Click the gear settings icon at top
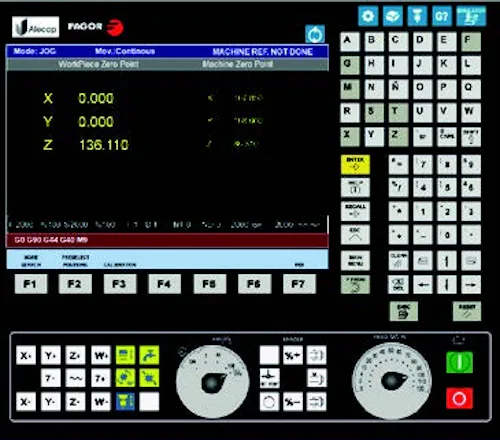Image resolution: width=500 pixels, height=440 pixels. pos(368,16)
